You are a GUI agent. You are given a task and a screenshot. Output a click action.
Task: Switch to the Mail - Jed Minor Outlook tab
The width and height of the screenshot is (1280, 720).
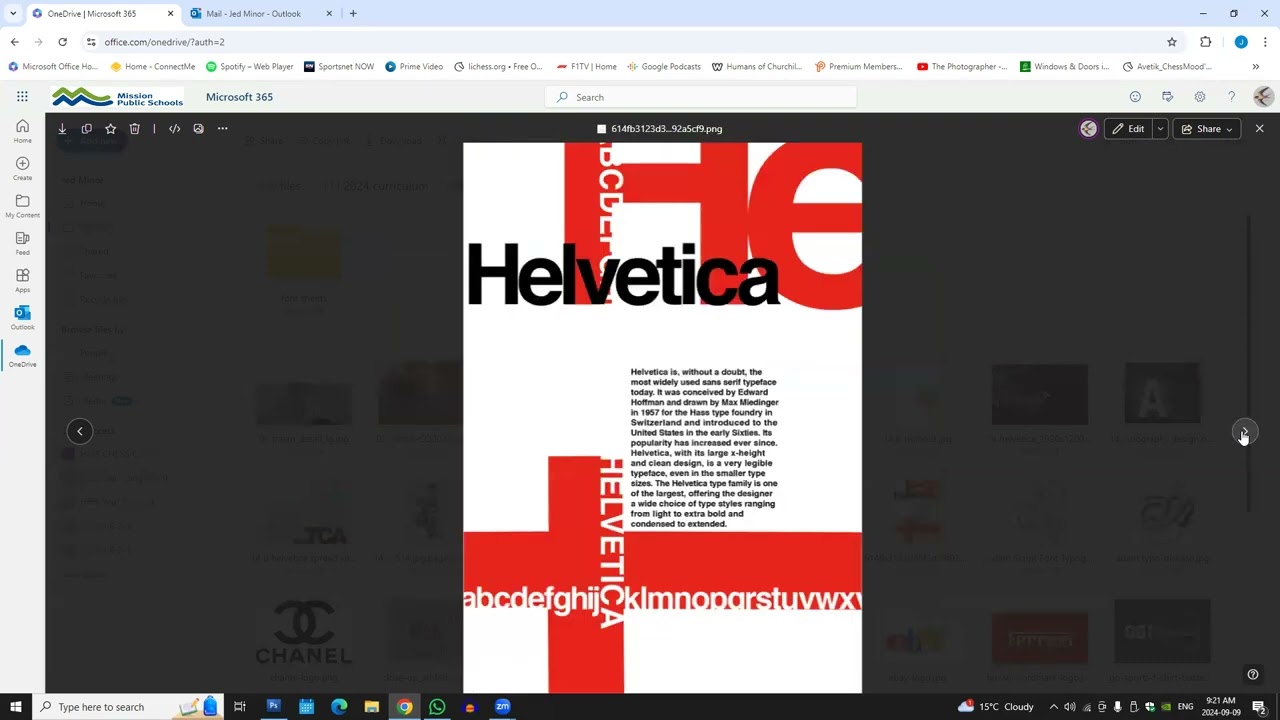tap(260, 14)
